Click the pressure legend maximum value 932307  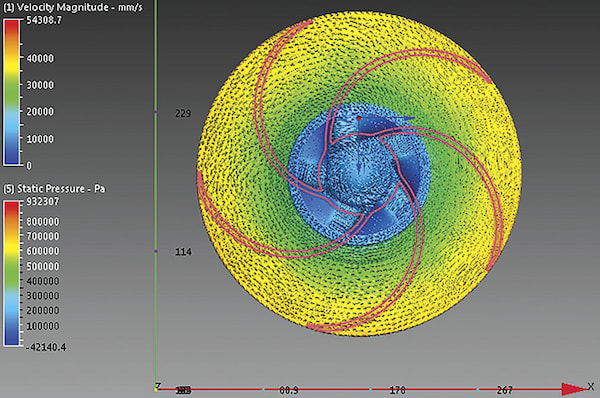click(42, 202)
